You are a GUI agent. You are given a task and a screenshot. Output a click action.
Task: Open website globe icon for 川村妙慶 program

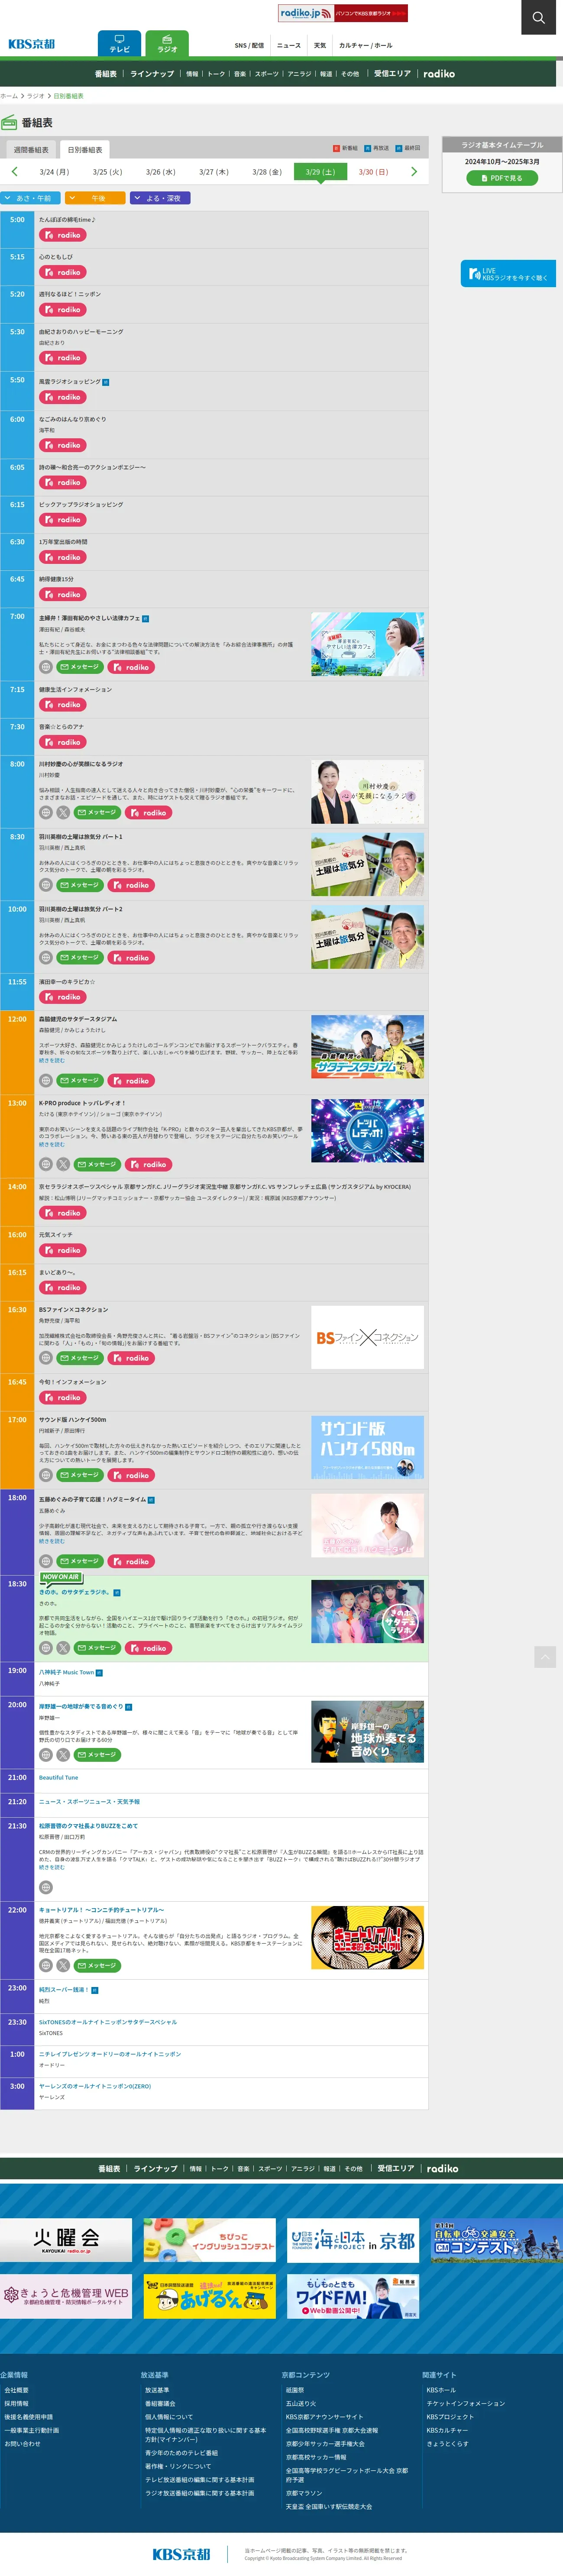click(45, 813)
